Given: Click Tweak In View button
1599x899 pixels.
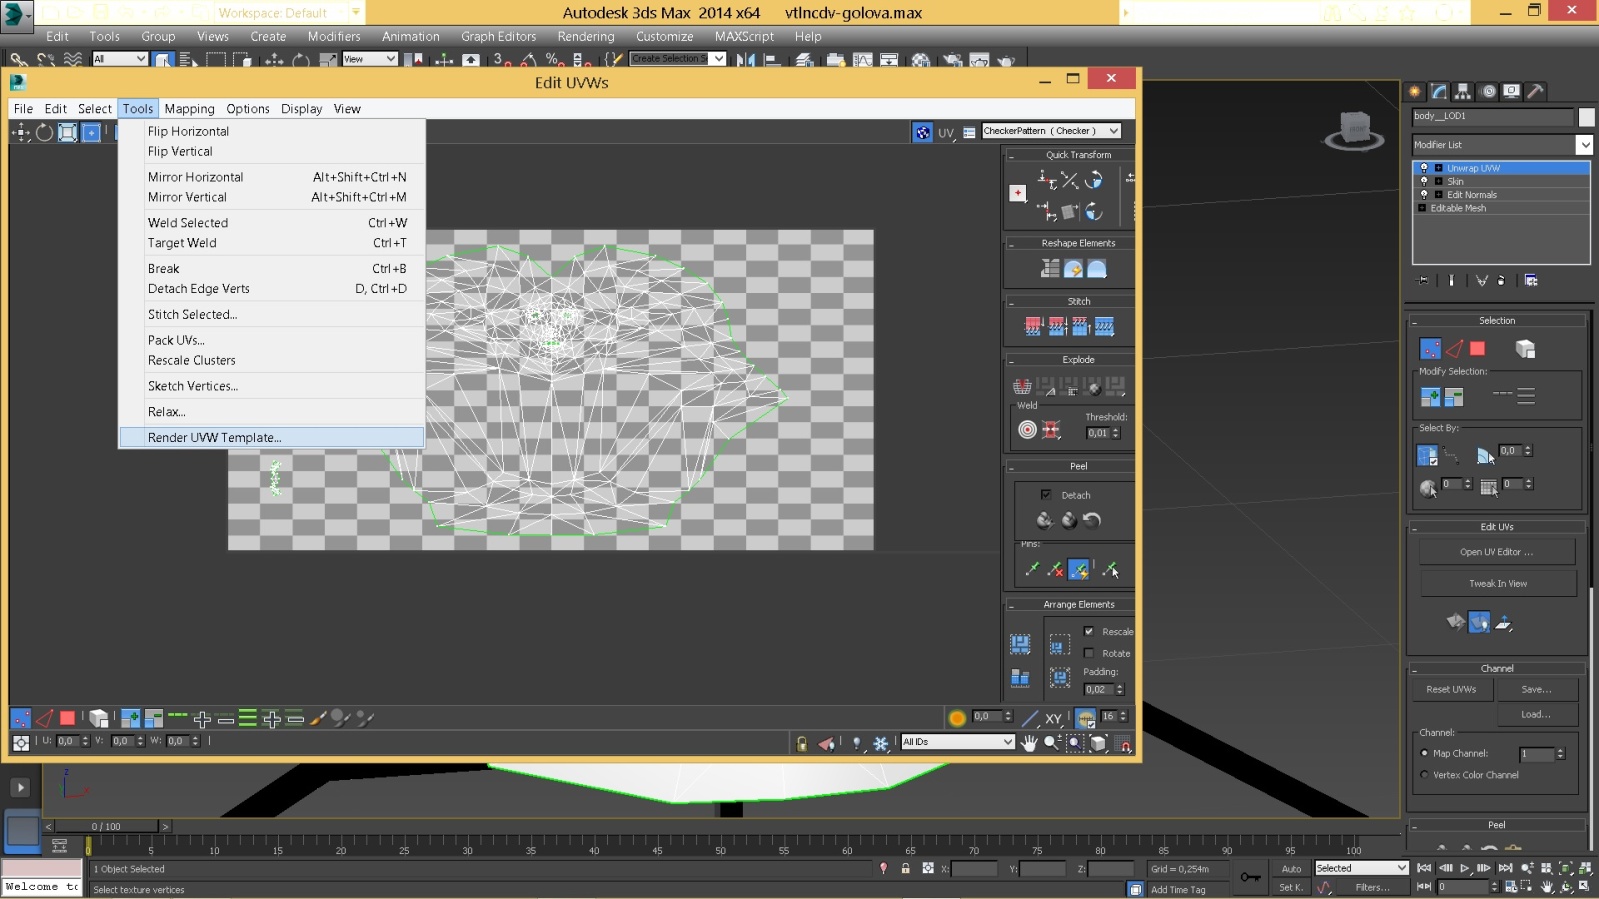Looking at the screenshot, I should [1497, 584].
